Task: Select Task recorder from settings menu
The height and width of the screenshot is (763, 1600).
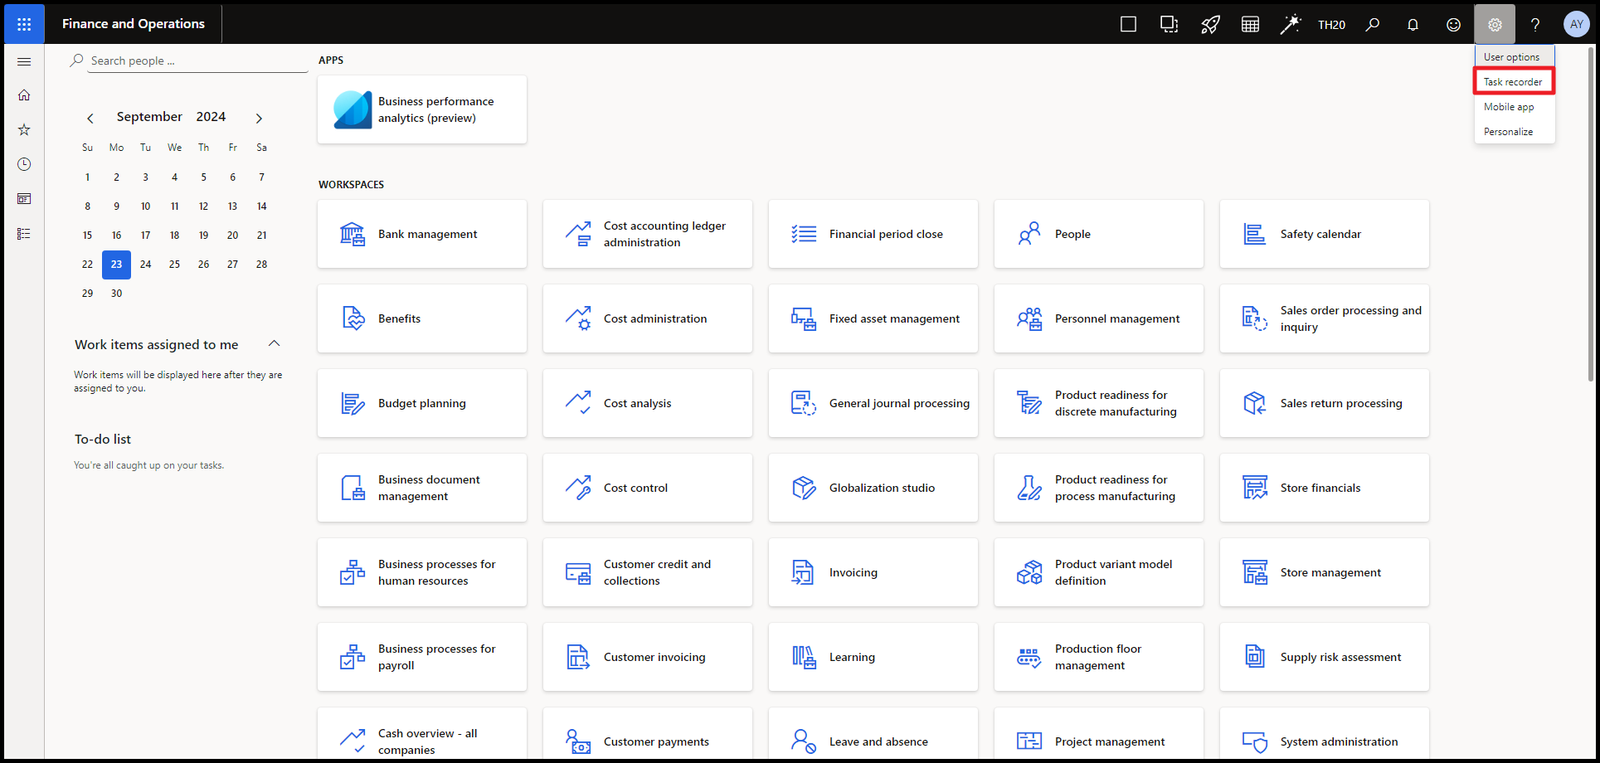Action: pos(1514,82)
